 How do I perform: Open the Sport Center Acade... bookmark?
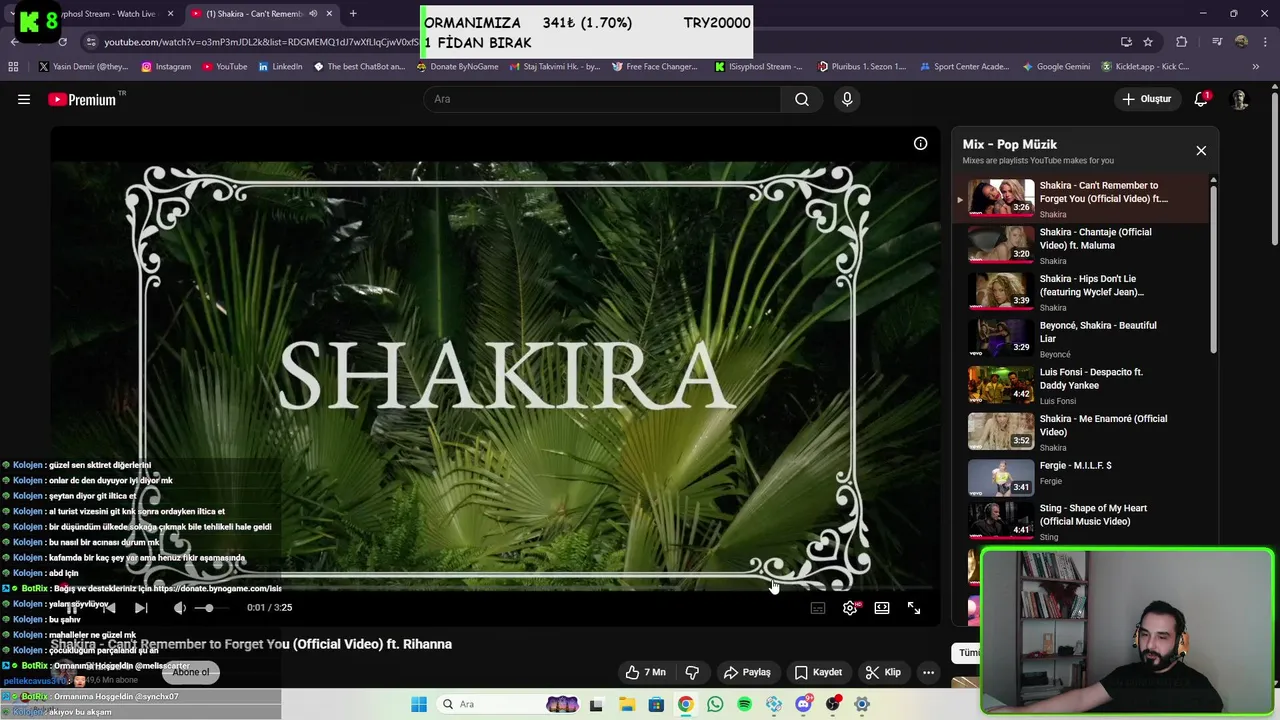point(963,67)
